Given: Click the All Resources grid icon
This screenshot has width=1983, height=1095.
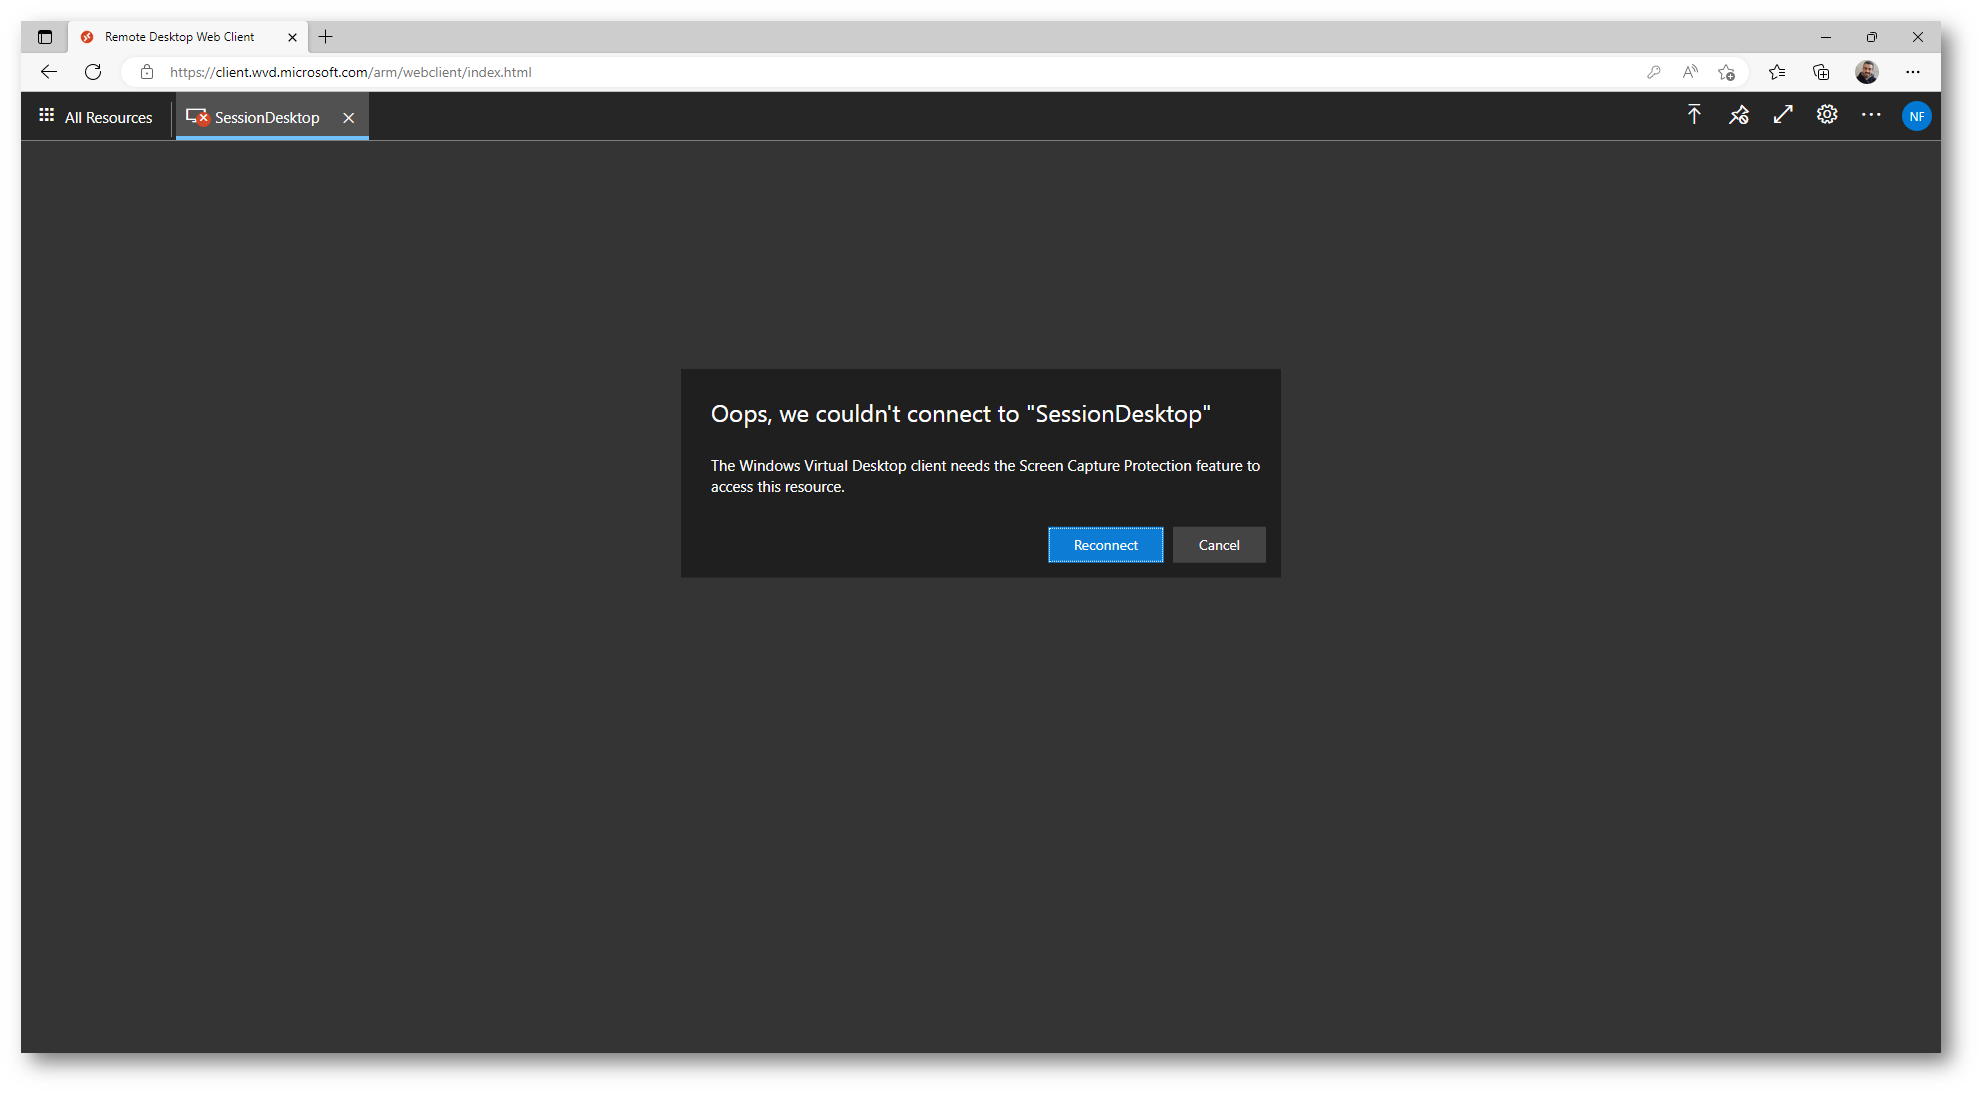Looking at the screenshot, I should pyautogui.click(x=47, y=115).
